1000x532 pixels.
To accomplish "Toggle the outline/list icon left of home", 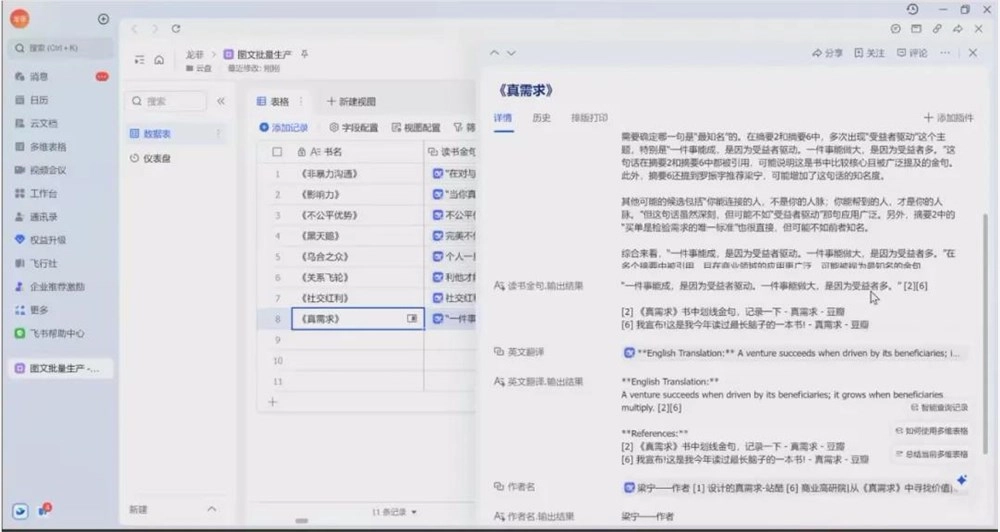I will click(140, 59).
